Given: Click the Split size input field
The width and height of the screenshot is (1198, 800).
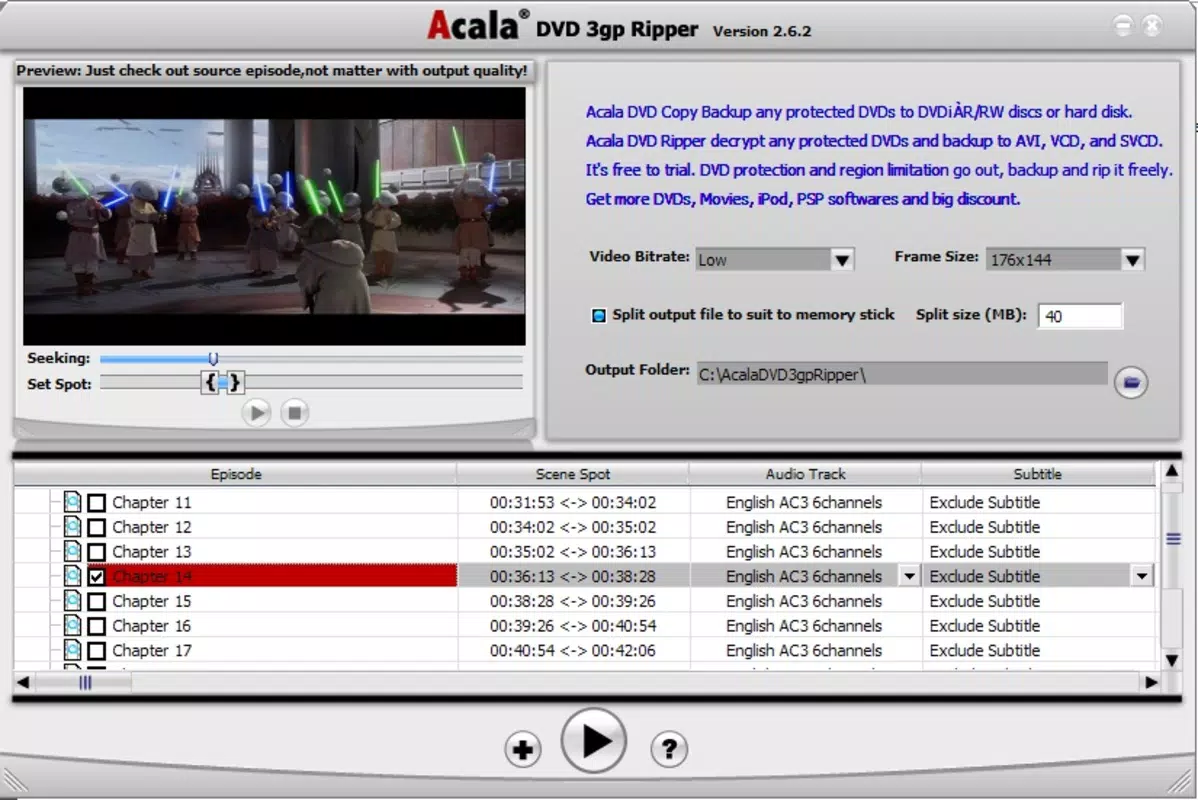Looking at the screenshot, I should [x=1080, y=316].
